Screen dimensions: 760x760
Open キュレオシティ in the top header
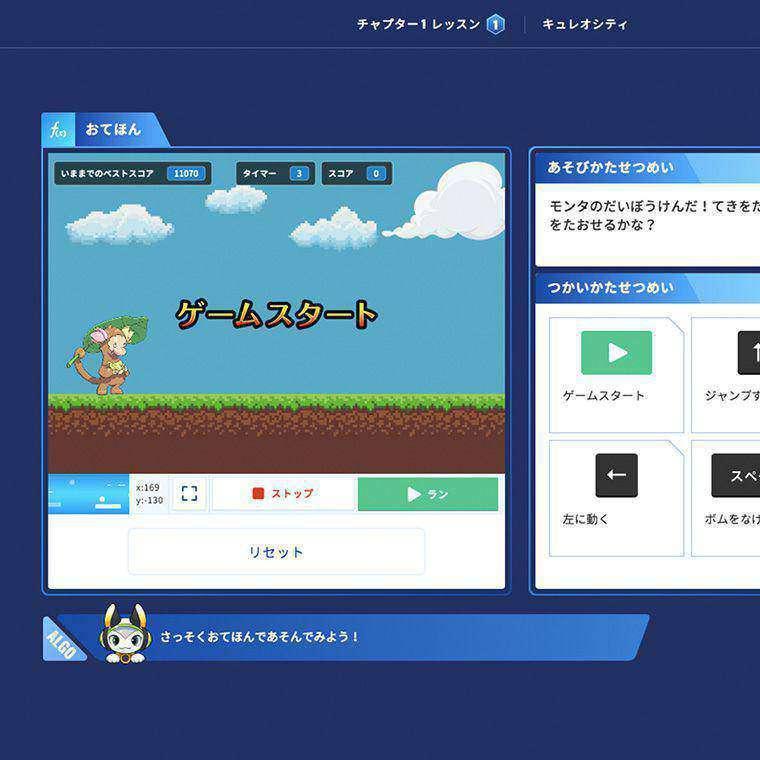coord(585,25)
